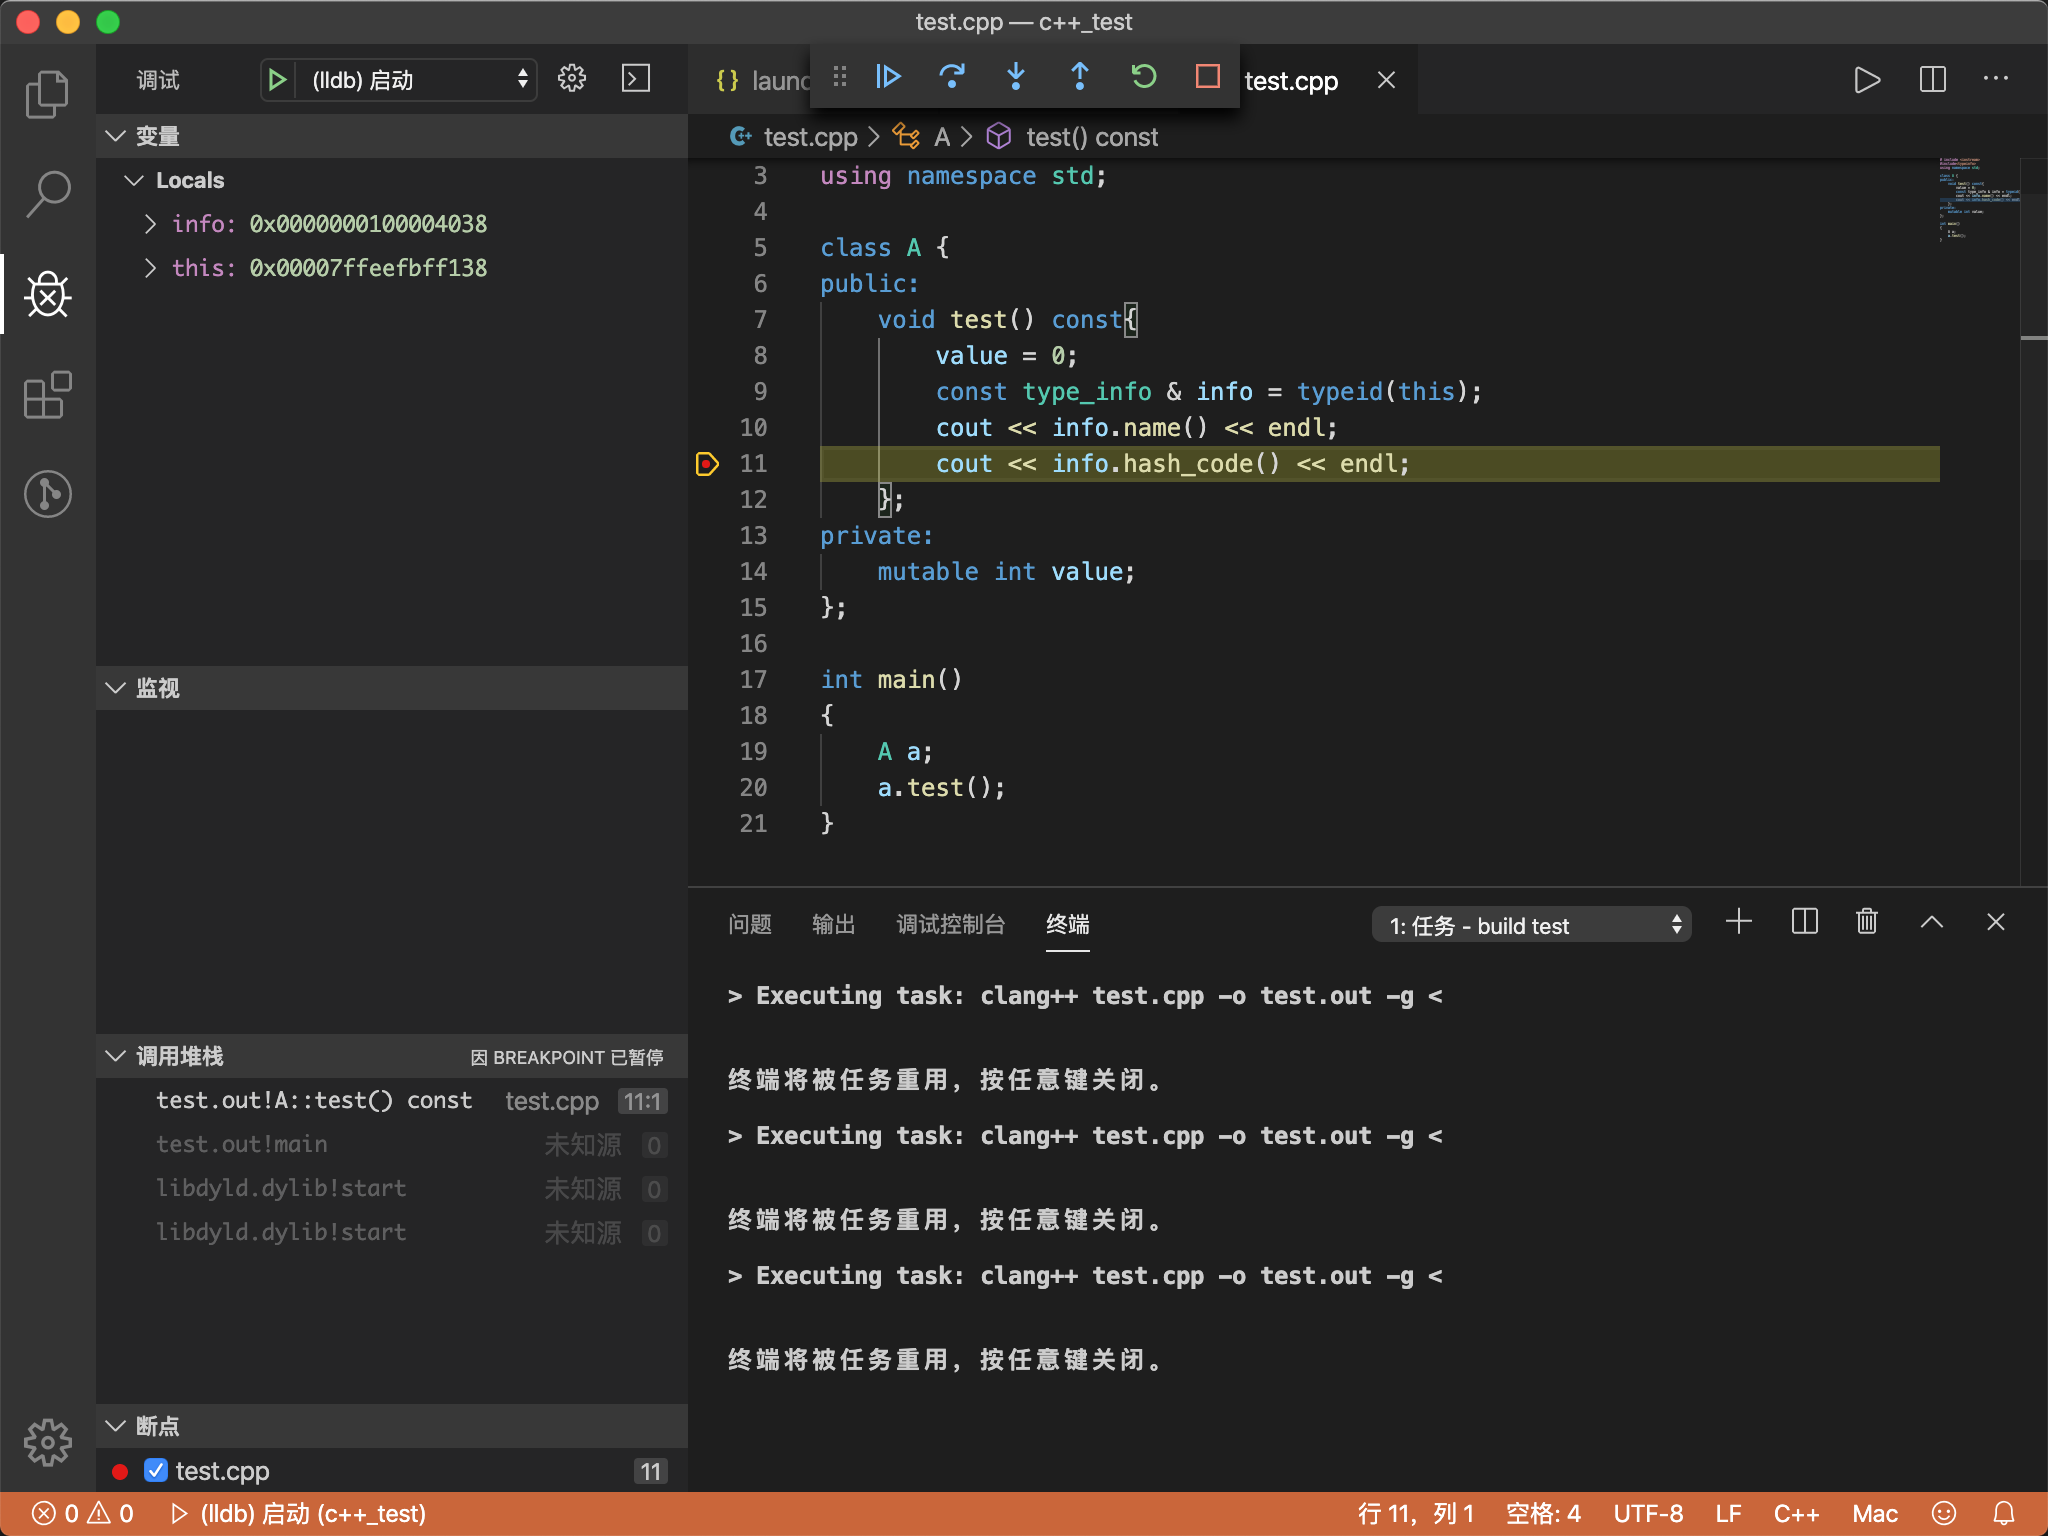Click the C++ language mode in the status bar
The width and height of the screenshot is (2048, 1536).
pyautogui.click(x=1796, y=1514)
